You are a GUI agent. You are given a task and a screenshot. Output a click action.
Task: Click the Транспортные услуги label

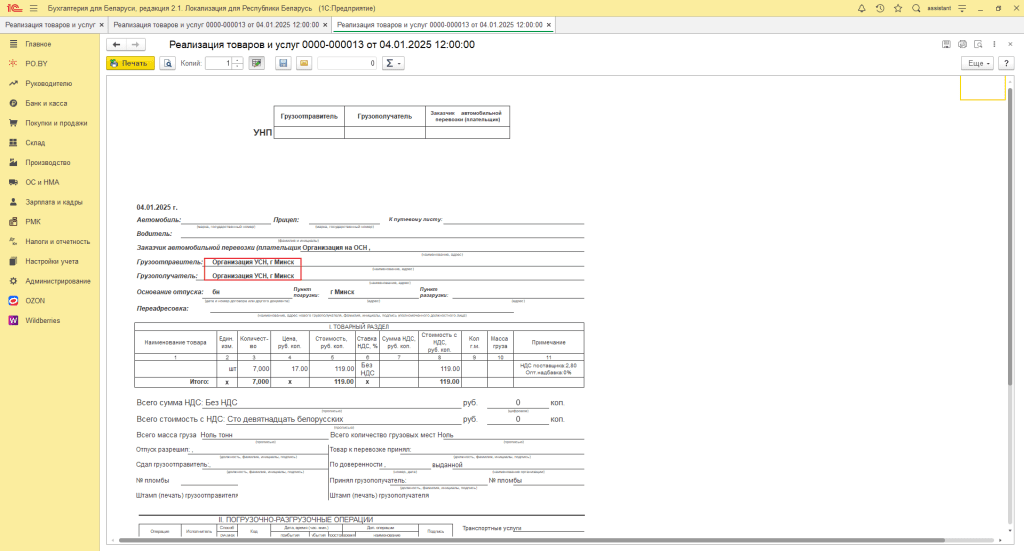tap(492, 527)
